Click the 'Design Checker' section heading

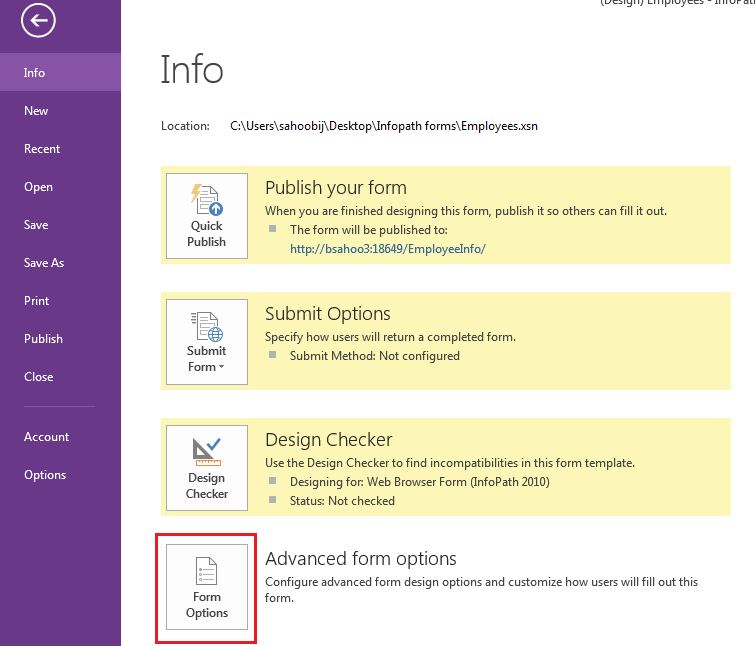pyautogui.click(x=328, y=440)
